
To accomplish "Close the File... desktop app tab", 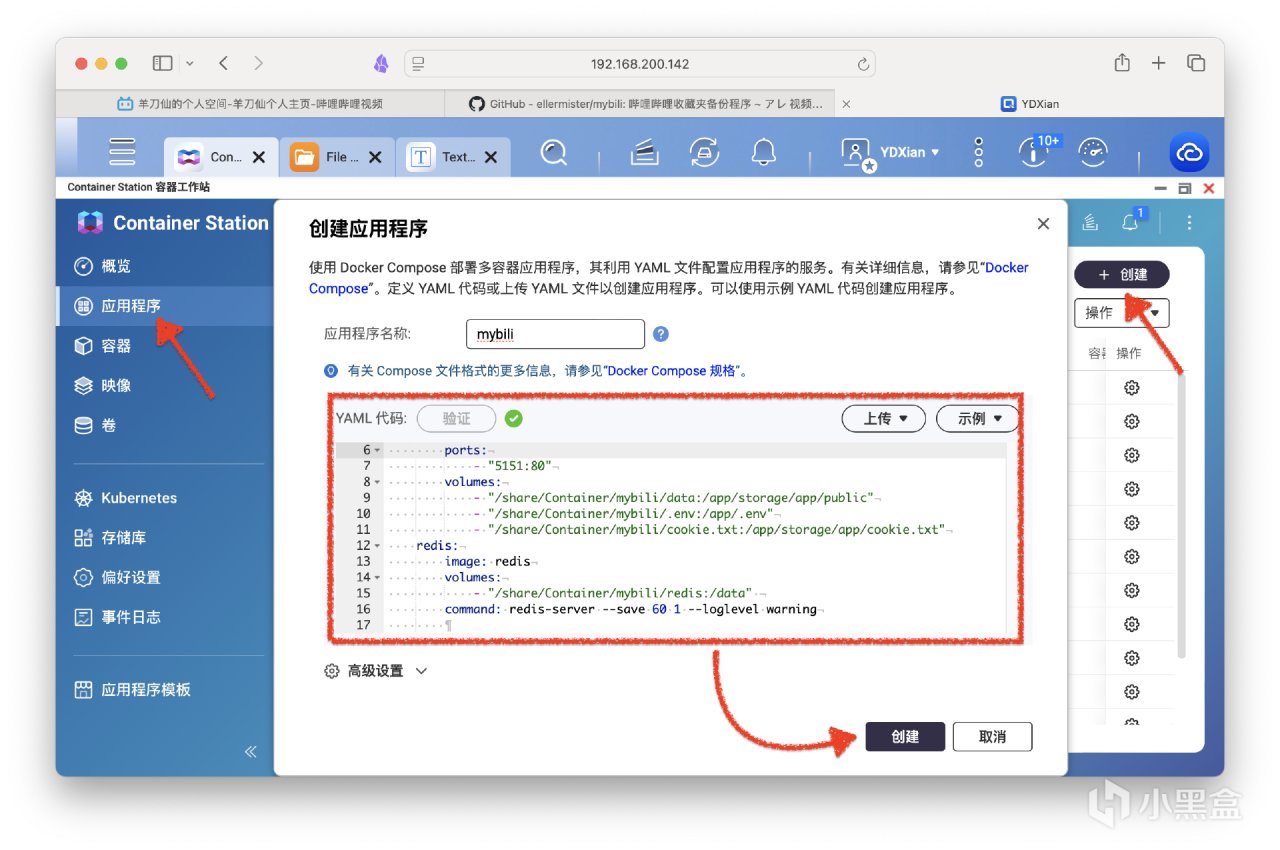I will coord(375,157).
